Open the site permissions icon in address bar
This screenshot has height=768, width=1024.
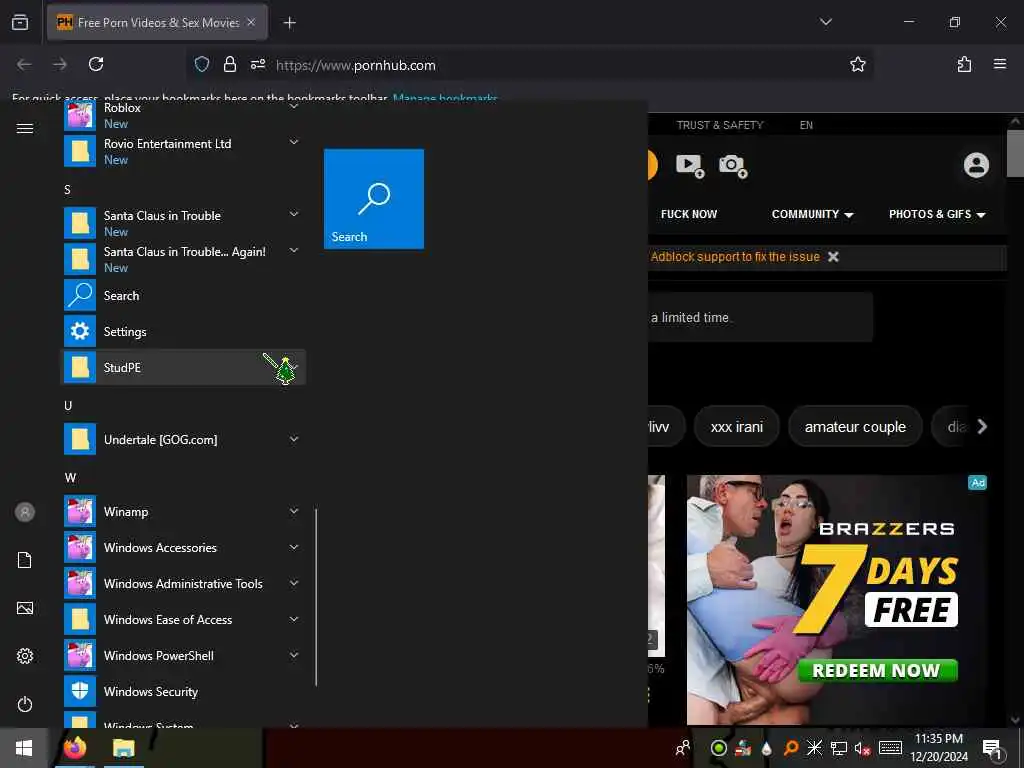click(258, 64)
